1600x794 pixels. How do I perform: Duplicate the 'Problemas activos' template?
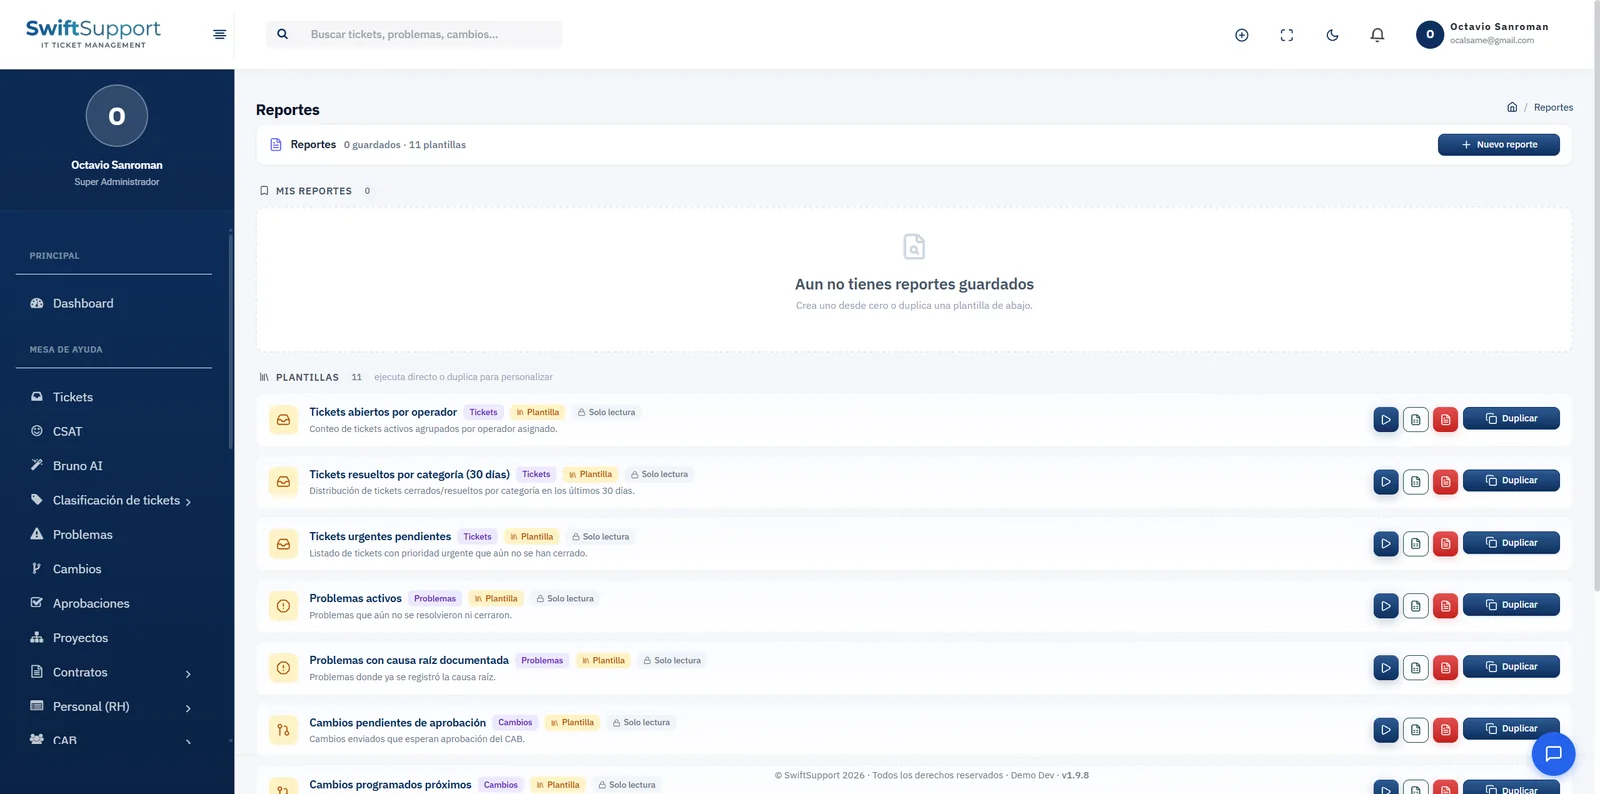pos(1511,604)
